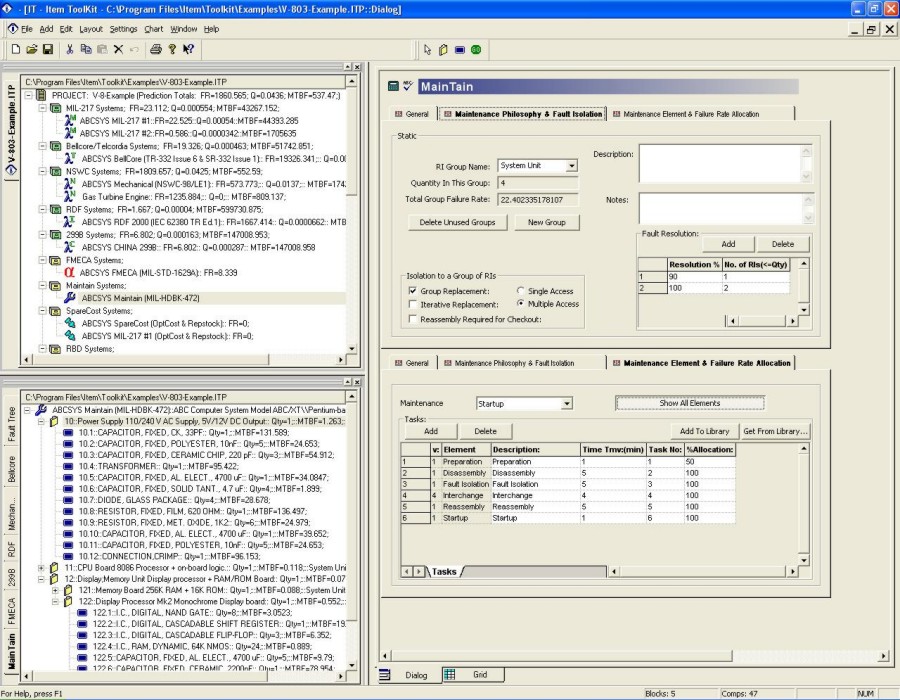Click the PROJECT V-8-Example root icon

point(41,95)
